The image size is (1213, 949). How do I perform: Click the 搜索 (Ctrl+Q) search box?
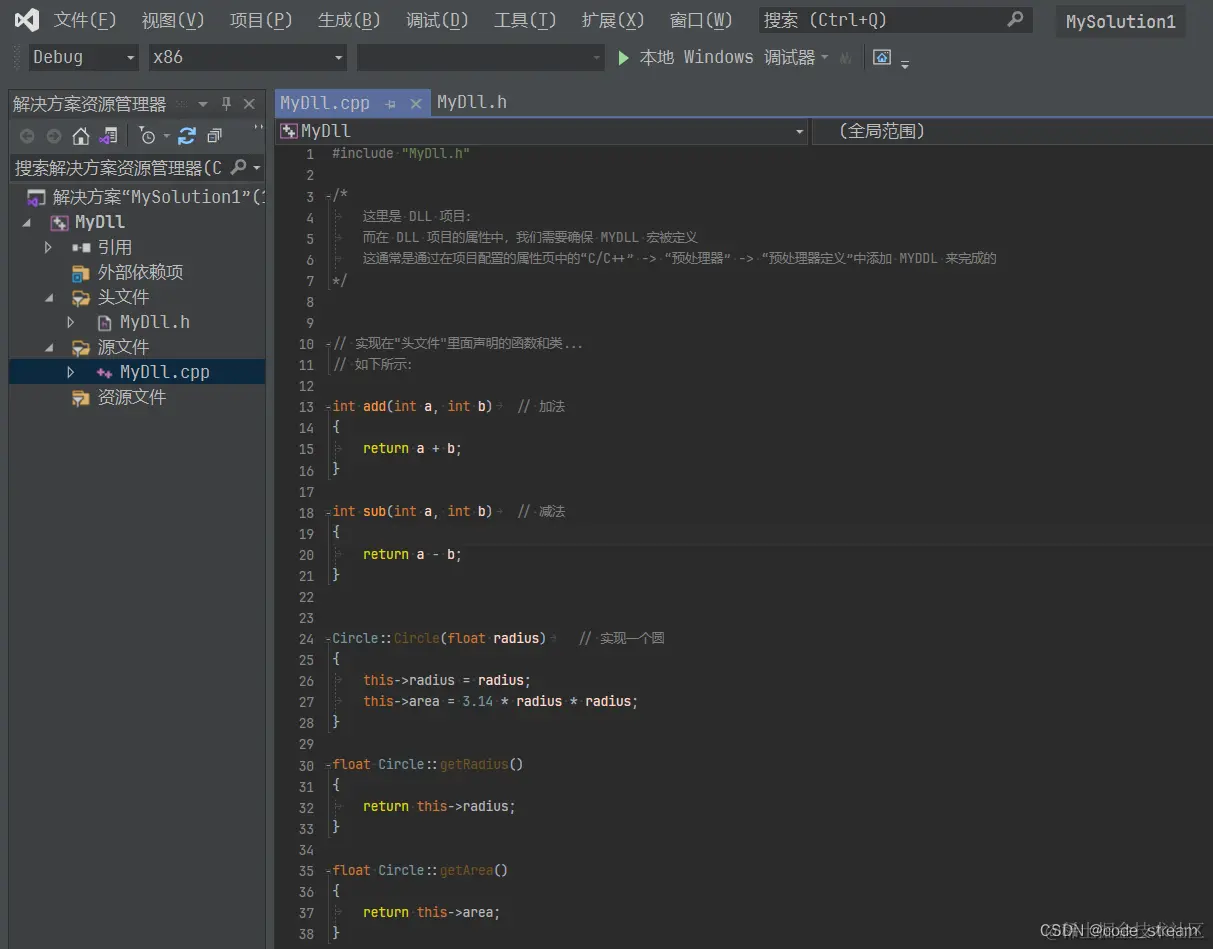[880, 20]
